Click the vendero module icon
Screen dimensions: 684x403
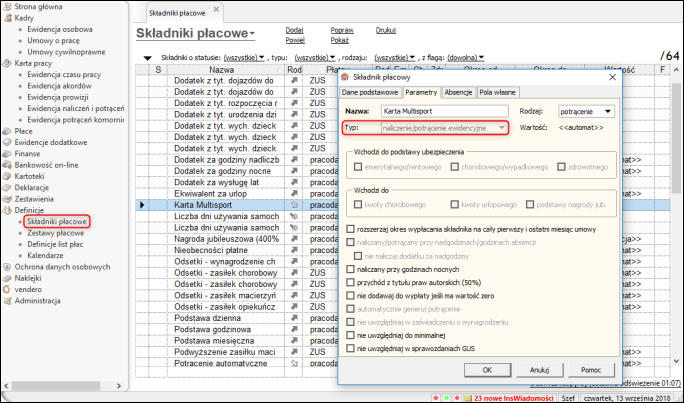coord(7,289)
